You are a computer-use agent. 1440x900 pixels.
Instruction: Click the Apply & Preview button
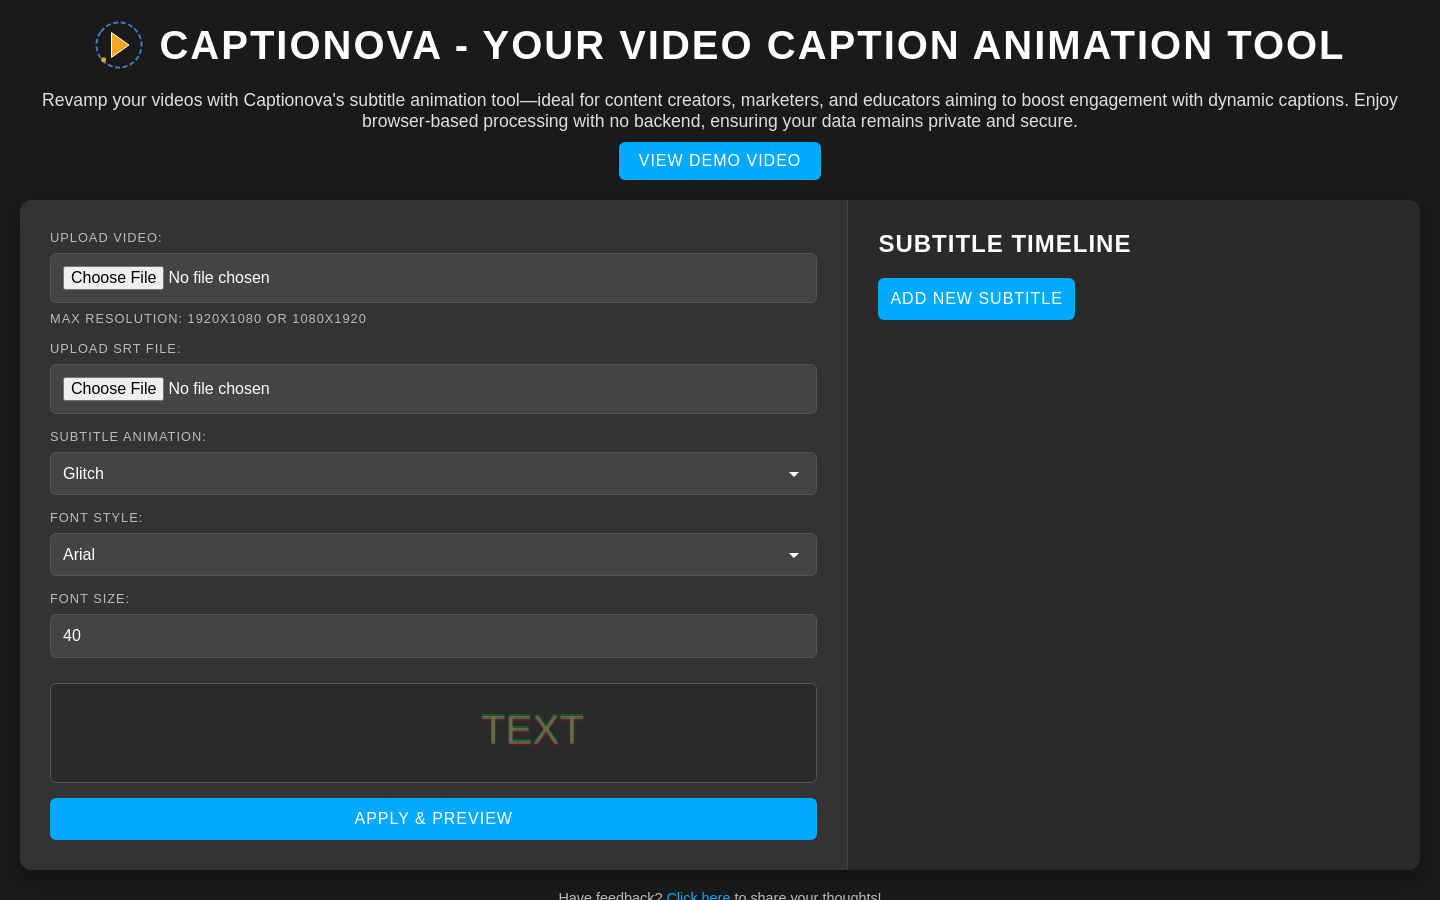click(433, 819)
